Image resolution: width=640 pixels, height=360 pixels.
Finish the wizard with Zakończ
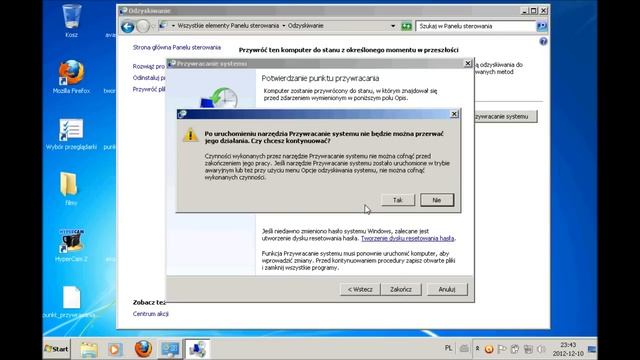[401, 289]
